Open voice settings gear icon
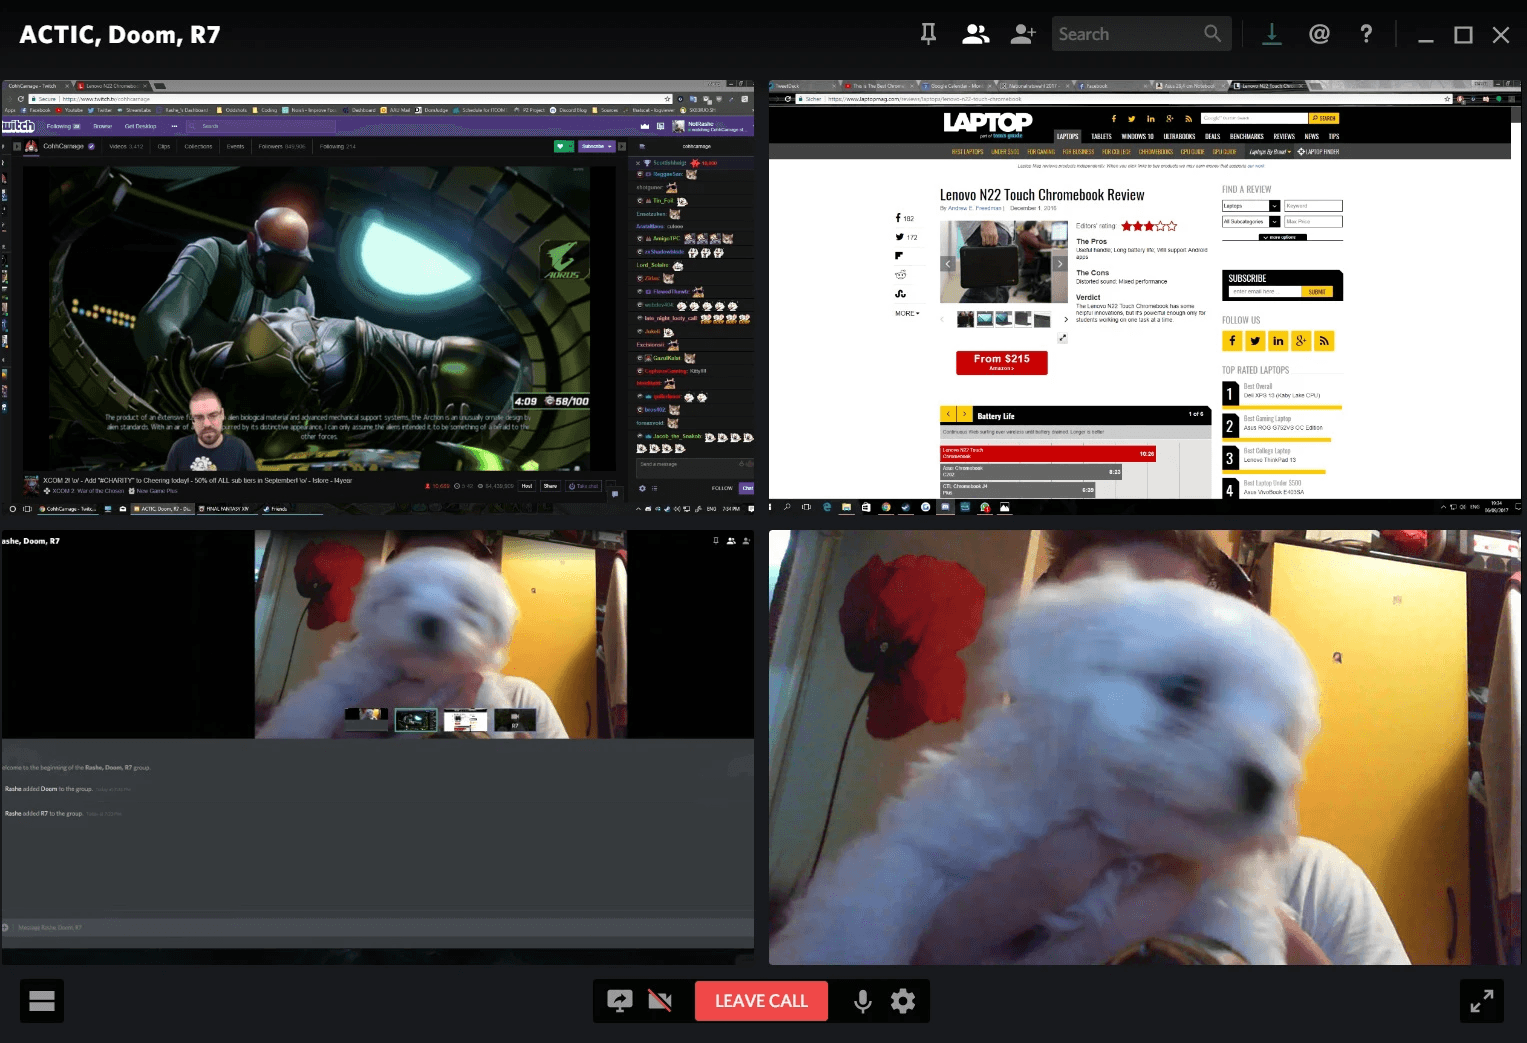Screen dimensions: 1527x1043 pos(903,1001)
